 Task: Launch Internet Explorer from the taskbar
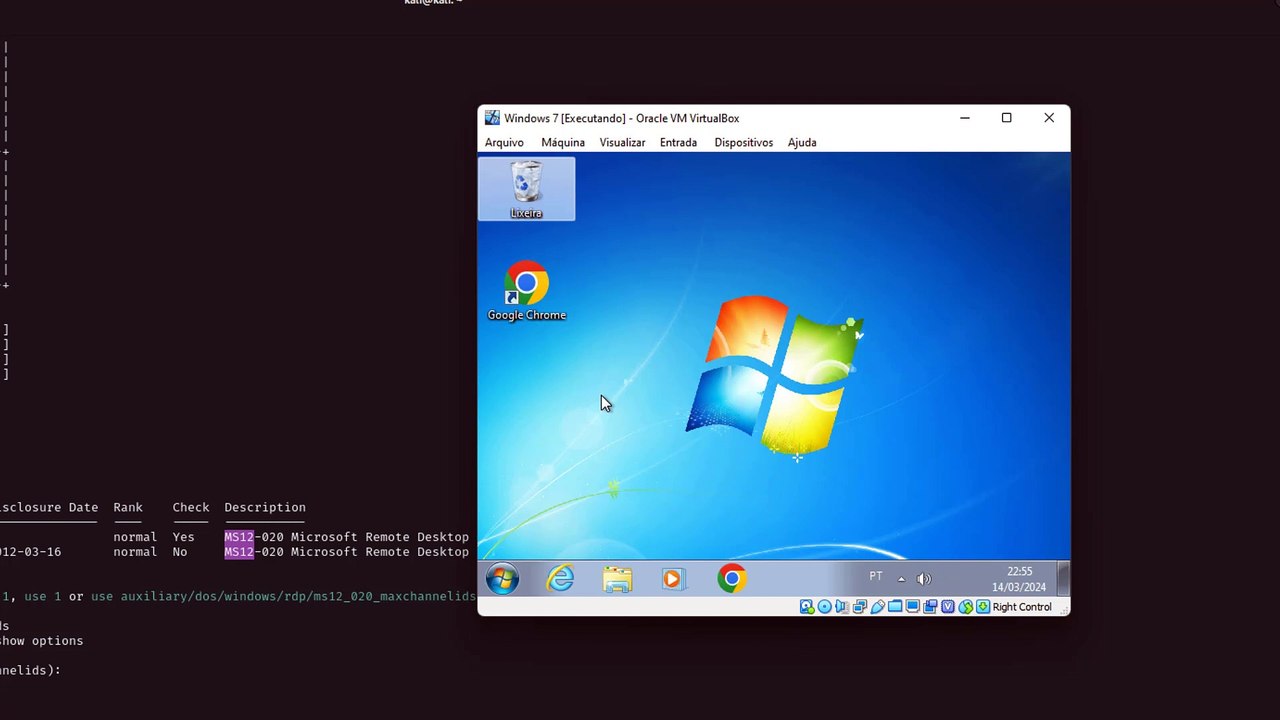click(560, 579)
